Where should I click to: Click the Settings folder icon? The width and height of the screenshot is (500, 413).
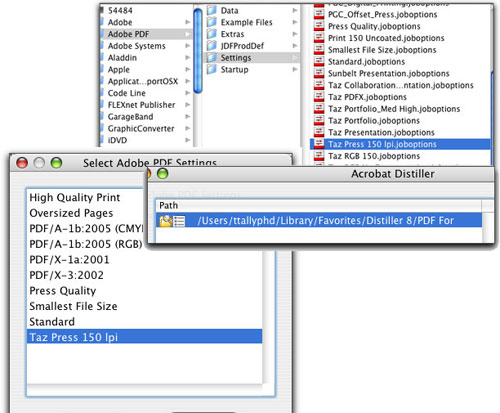pos(212,57)
